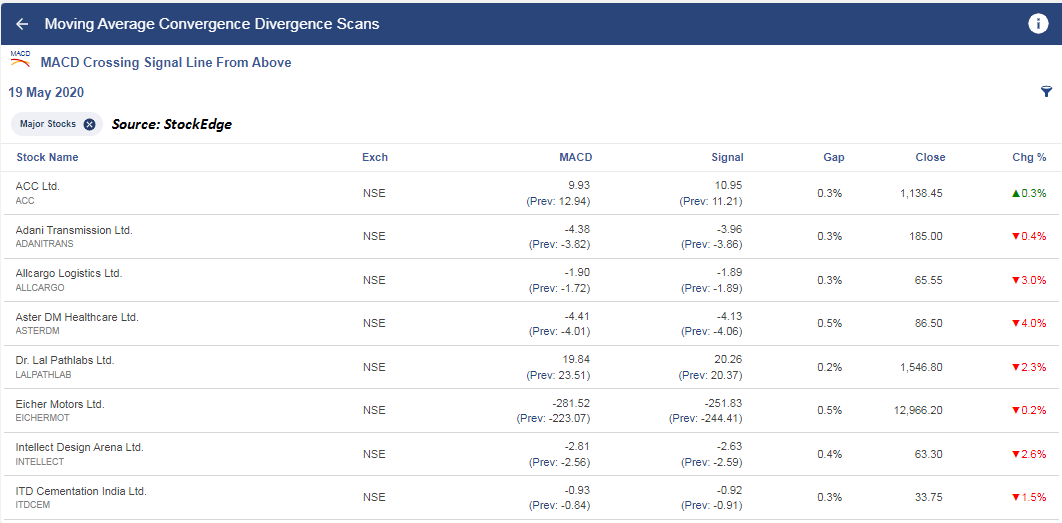Viewport: 1062px width, 523px height.
Task: Sort by Stock Name column header
Action: coord(47,157)
